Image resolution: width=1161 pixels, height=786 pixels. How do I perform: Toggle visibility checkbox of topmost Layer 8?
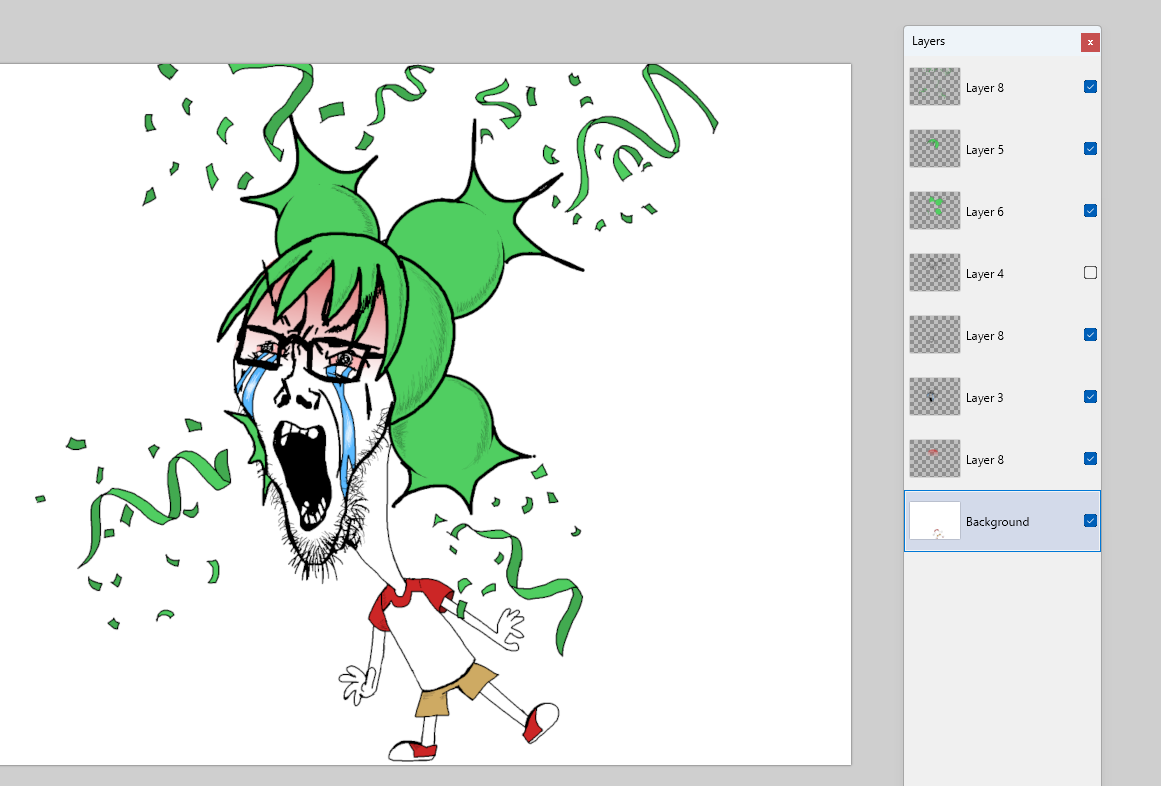pyautogui.click(x=1090, y=87)
